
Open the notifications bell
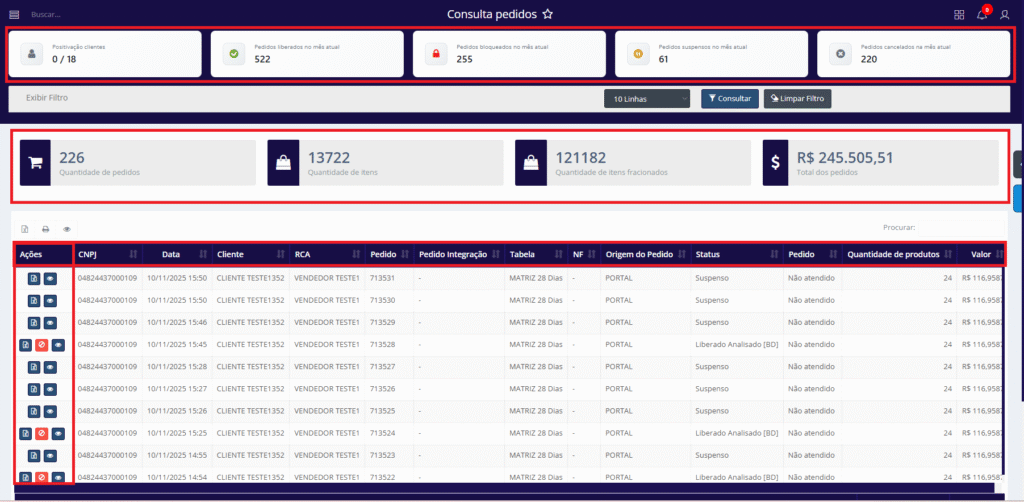click(x=982, y=15)
